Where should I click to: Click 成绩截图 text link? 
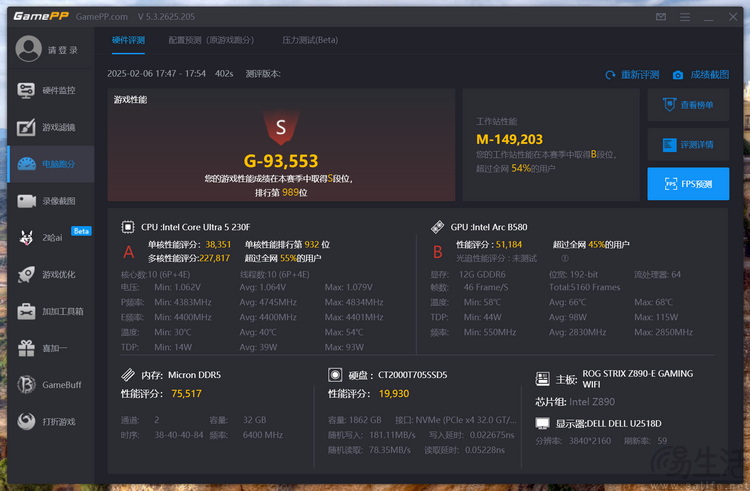click(x=710, y=75)
